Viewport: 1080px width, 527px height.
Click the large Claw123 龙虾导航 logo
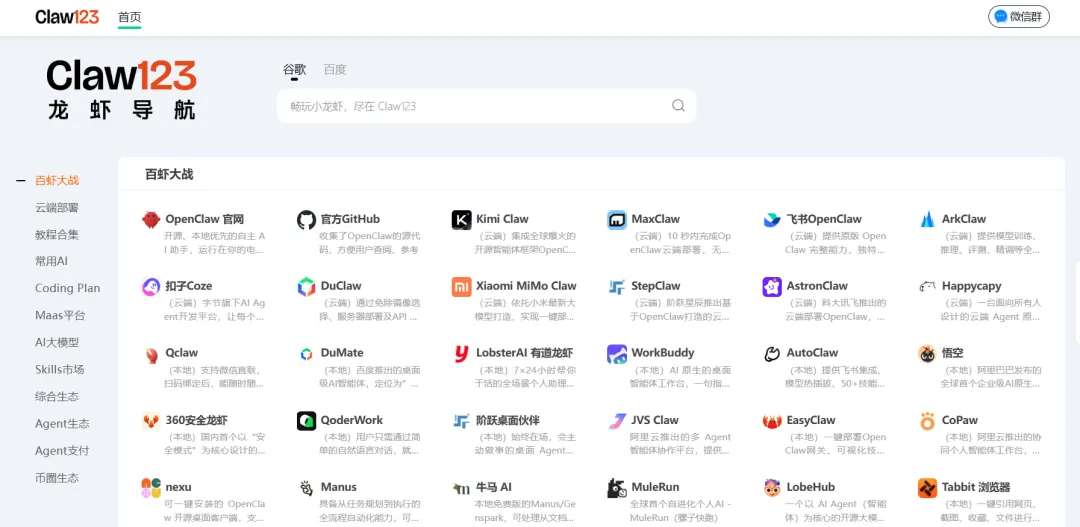[x=122, y=90]
